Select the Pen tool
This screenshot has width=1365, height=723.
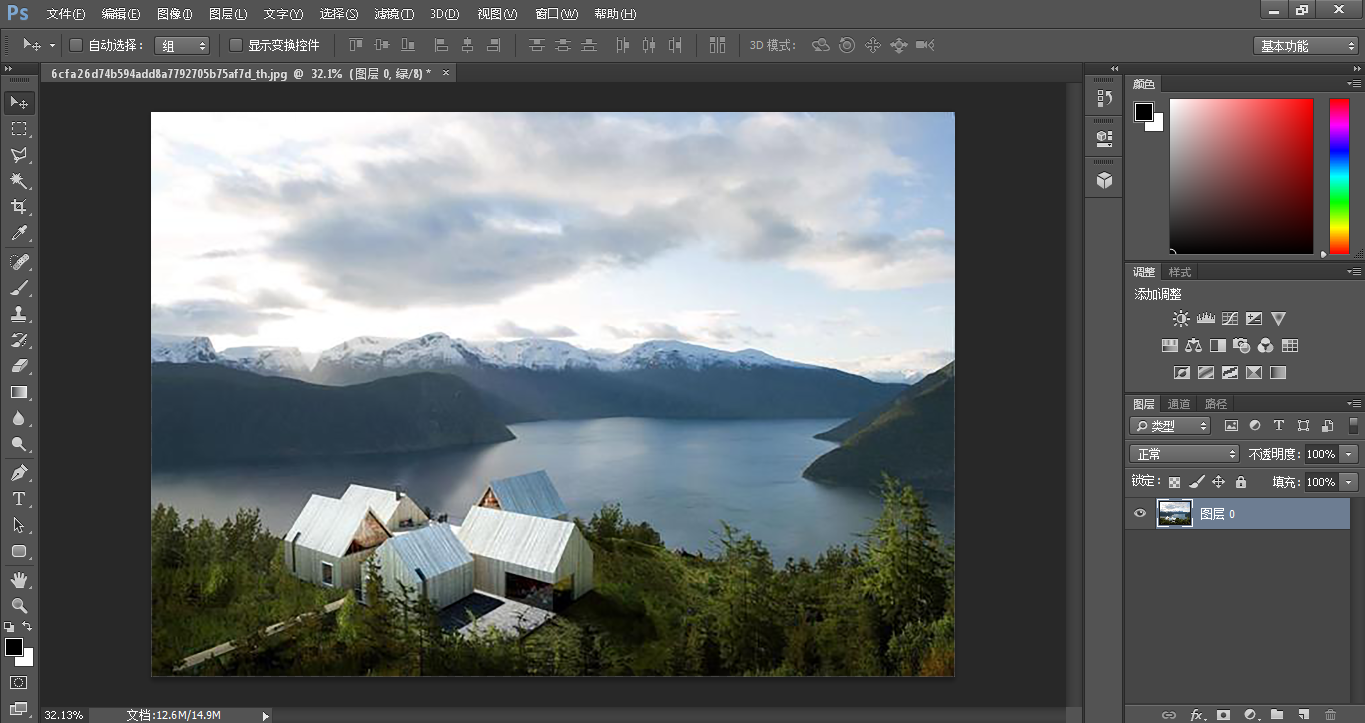[x=19, y=472]
